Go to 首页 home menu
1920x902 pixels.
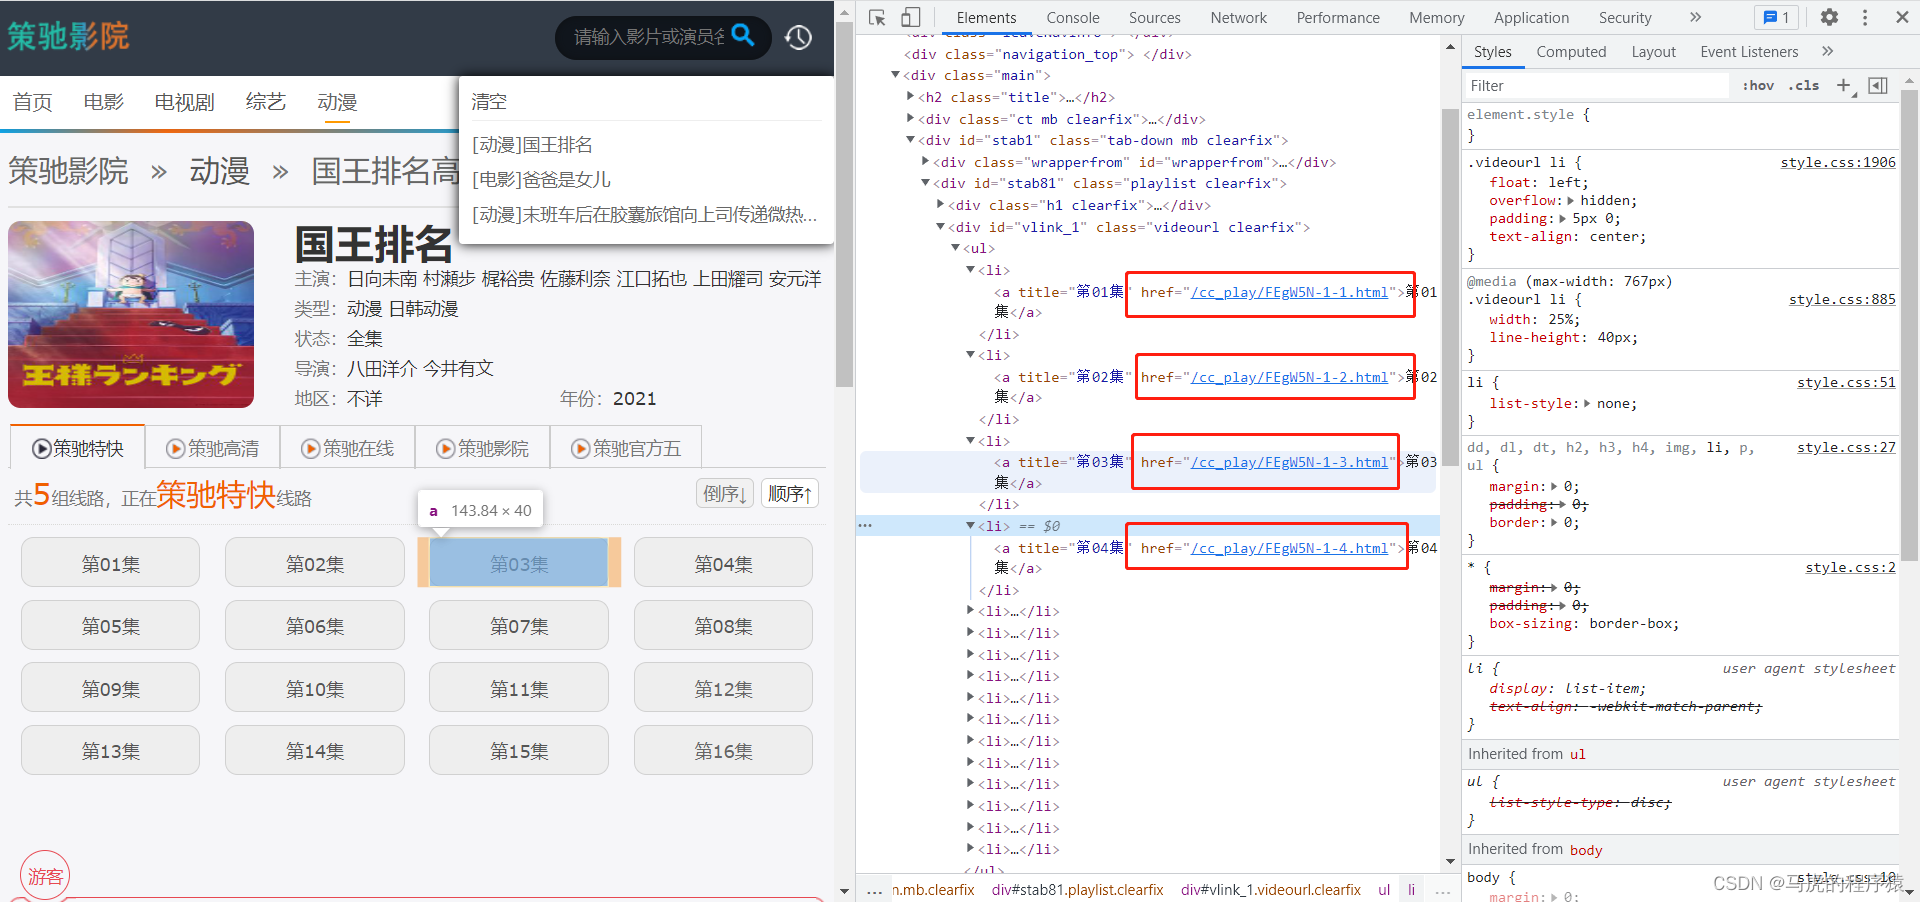click(x=32, y=102)
